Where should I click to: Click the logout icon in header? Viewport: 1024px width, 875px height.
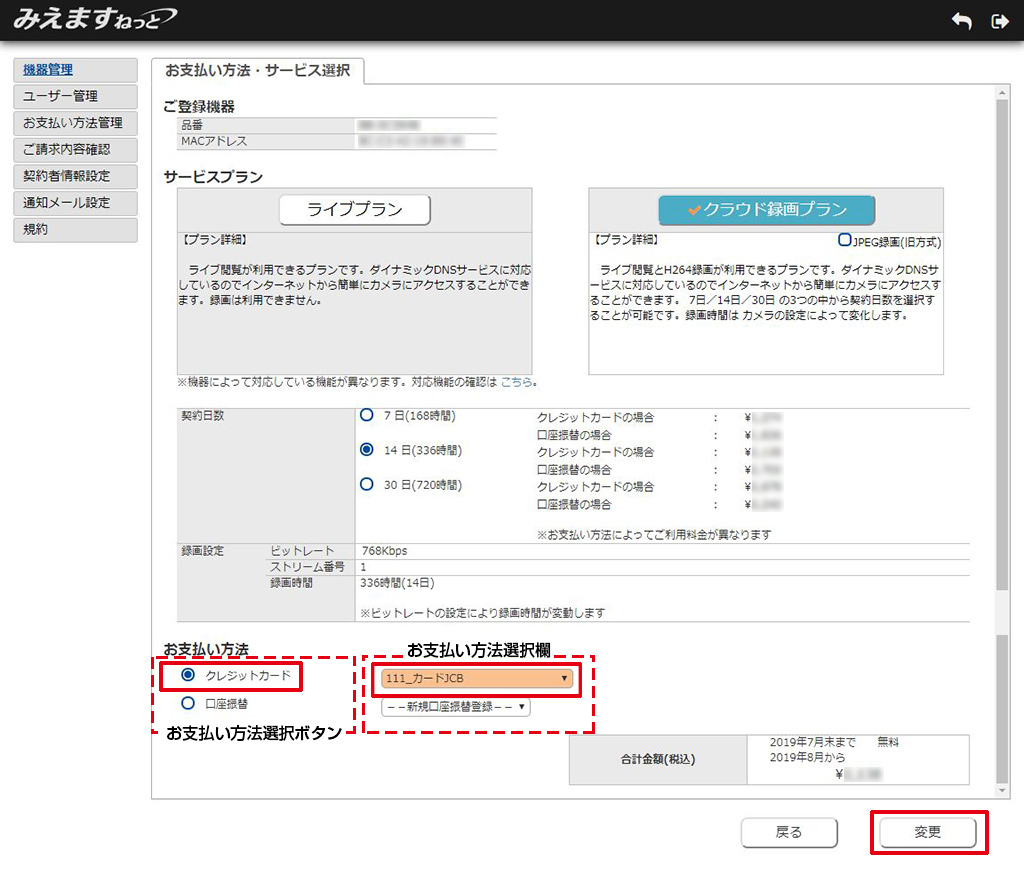coord(998,21)
